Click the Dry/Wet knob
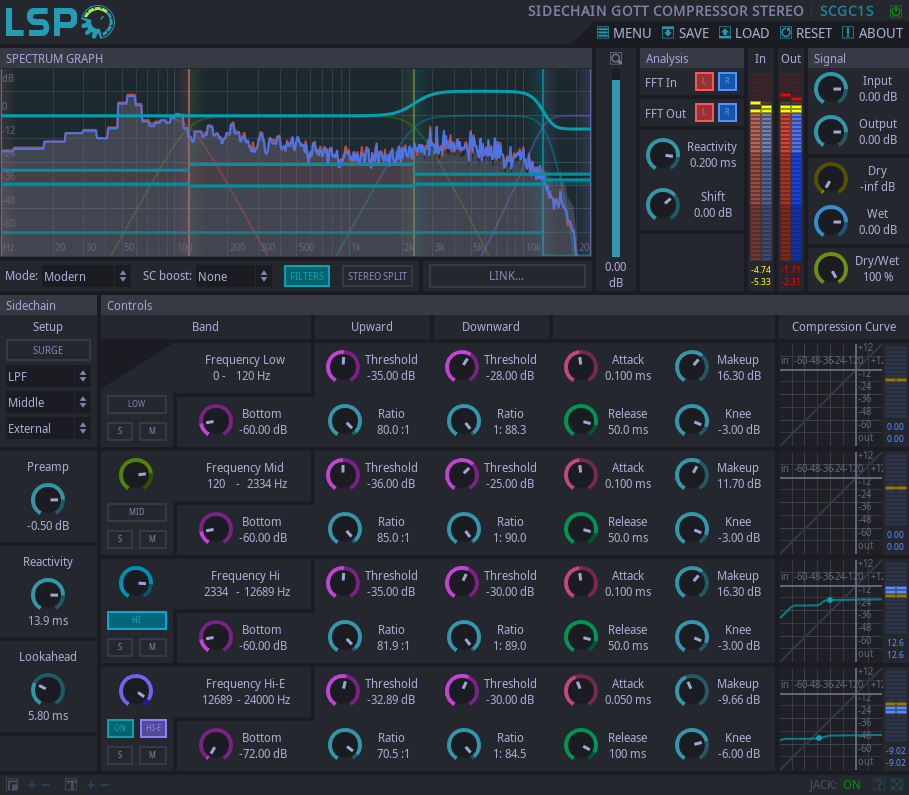The width and height of the screenshot is (909, 795). [831, 269]
